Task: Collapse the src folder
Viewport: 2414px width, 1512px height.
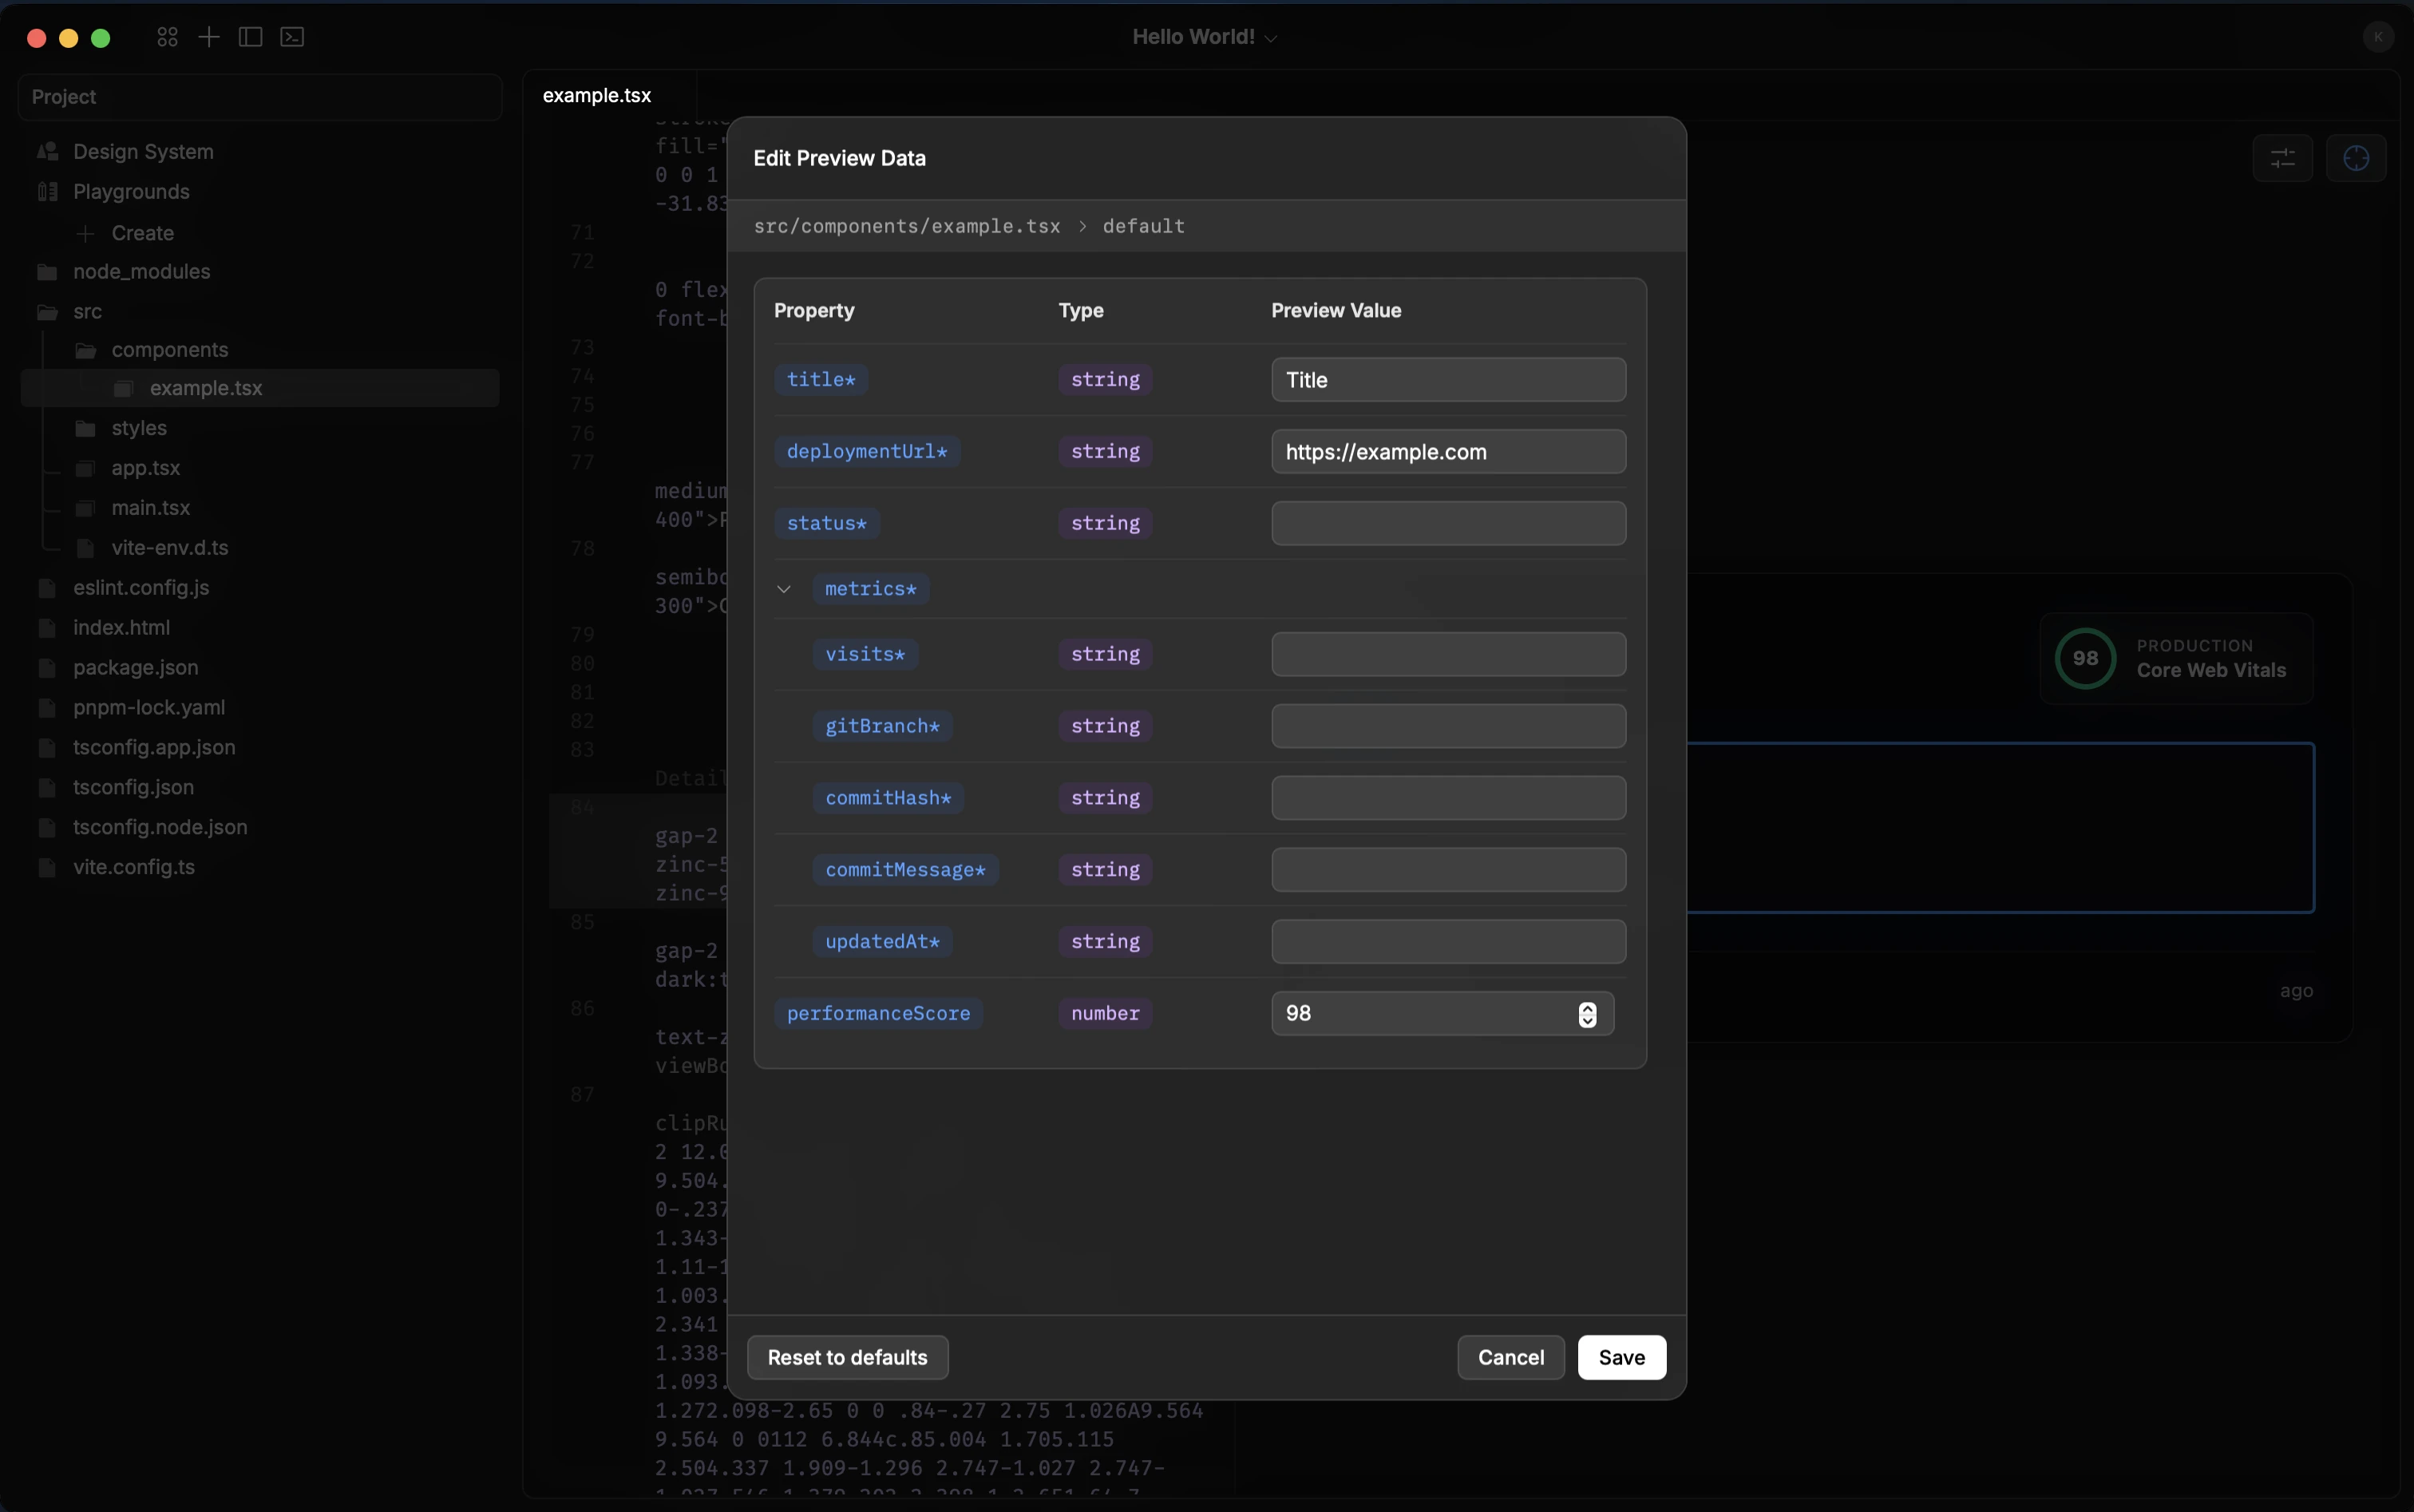Action: click(x=87, y=312)
